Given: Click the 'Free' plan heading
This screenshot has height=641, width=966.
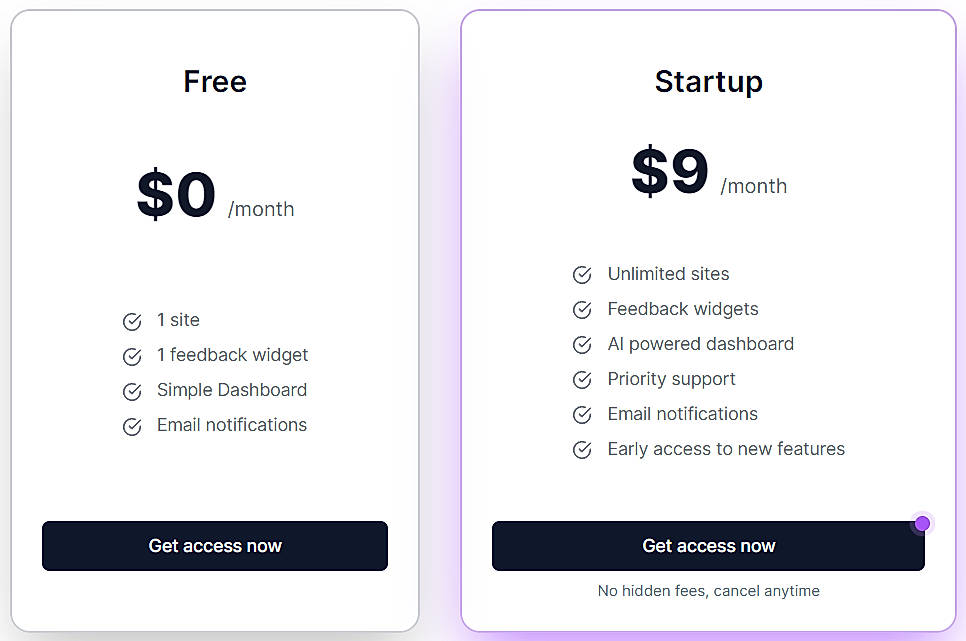Looking at the screenshot, I should click(x=214, y=81).
